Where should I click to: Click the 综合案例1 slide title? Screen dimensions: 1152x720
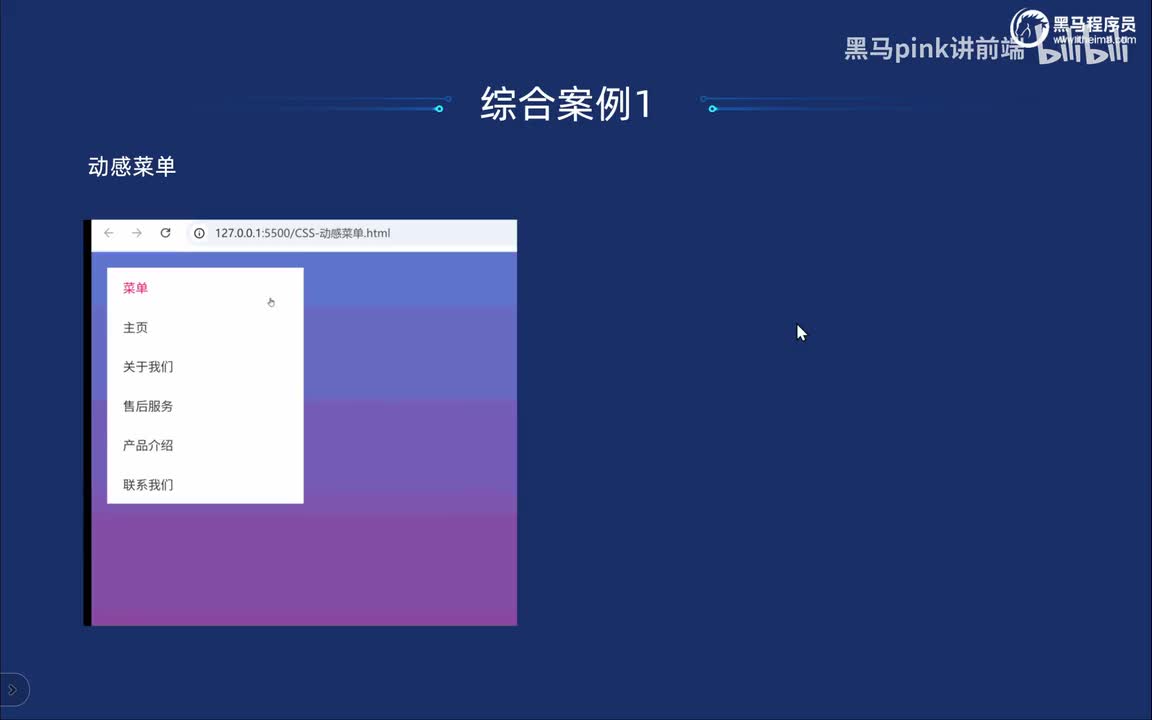point(566,104)
